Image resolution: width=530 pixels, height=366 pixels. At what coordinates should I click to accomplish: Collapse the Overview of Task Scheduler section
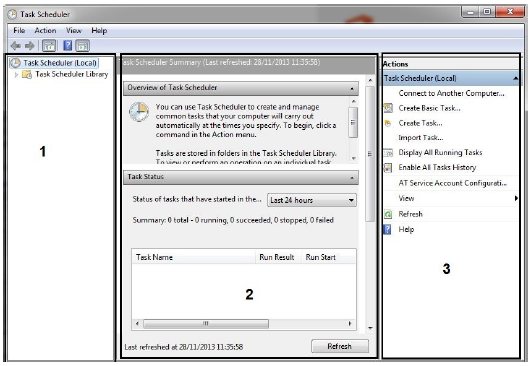pos(352,89)
